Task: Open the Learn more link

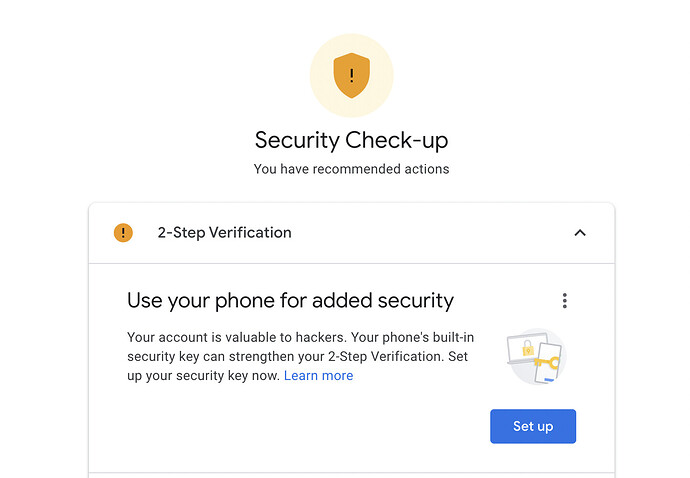Action: [x=318, y=376]
